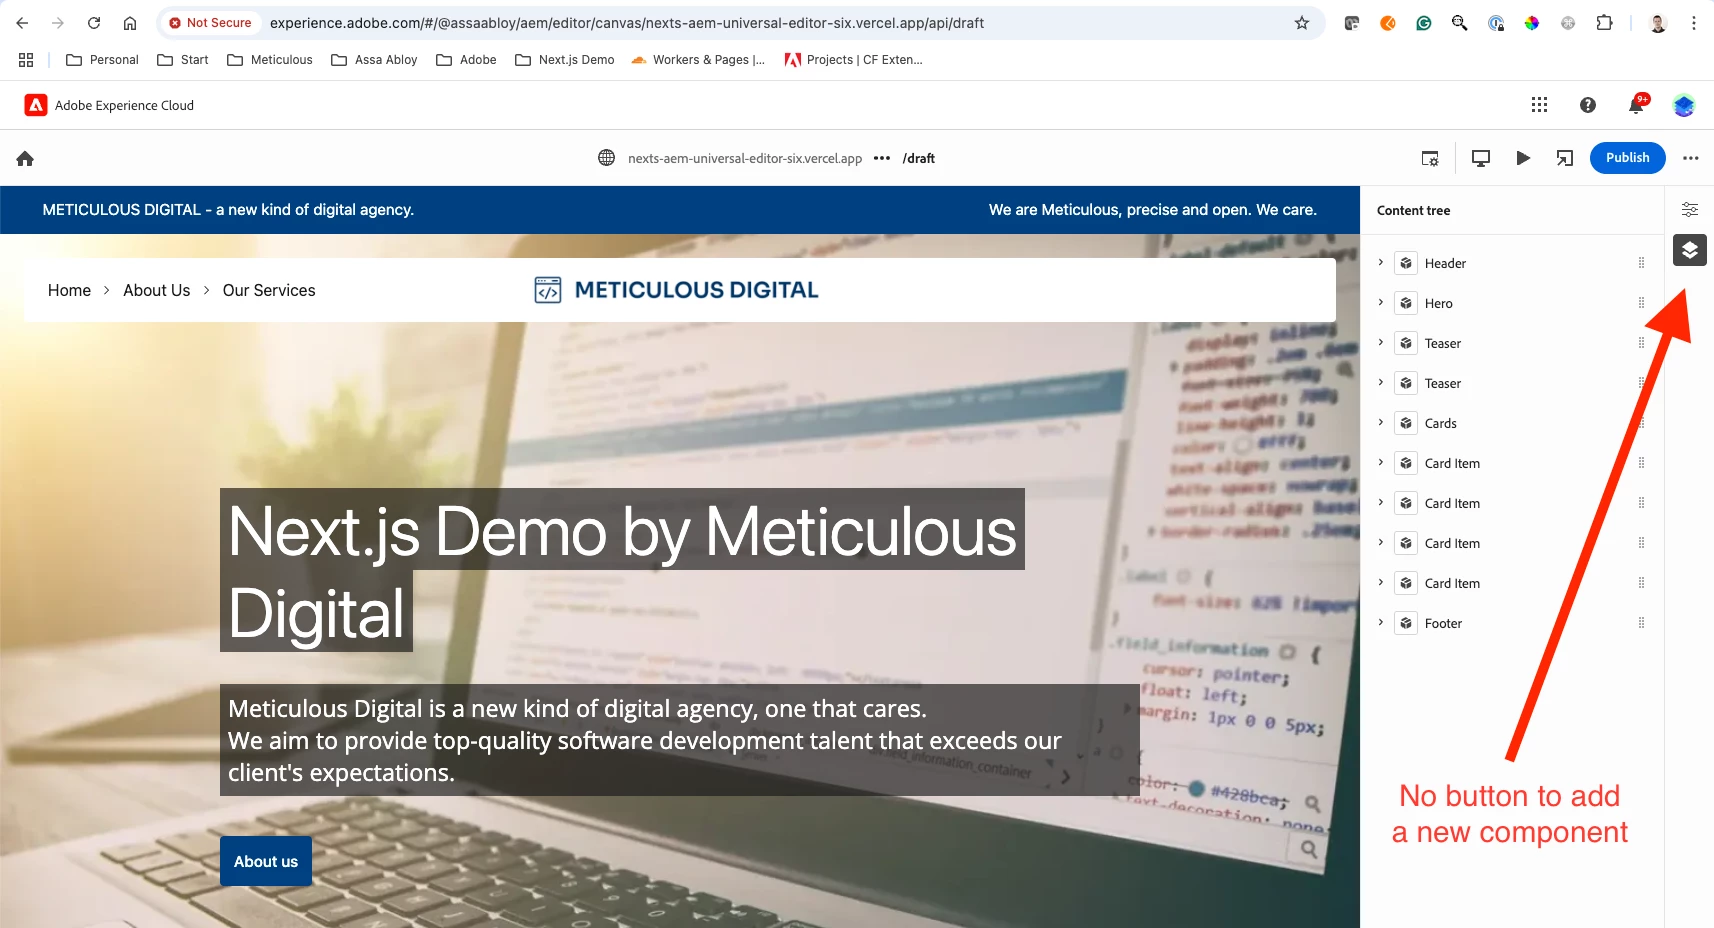1714x928 pixels.
Task: Open Adobe bookmarks folder
Action: [x=466, y=60]
